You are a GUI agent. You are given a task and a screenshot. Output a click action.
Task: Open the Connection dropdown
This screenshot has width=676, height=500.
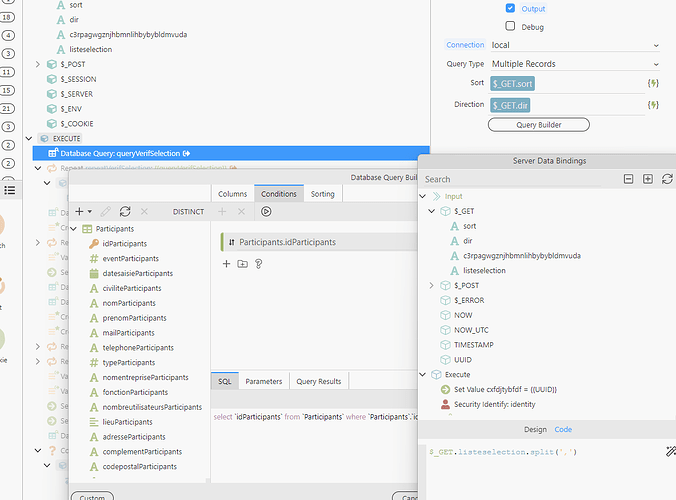(575, 45)
